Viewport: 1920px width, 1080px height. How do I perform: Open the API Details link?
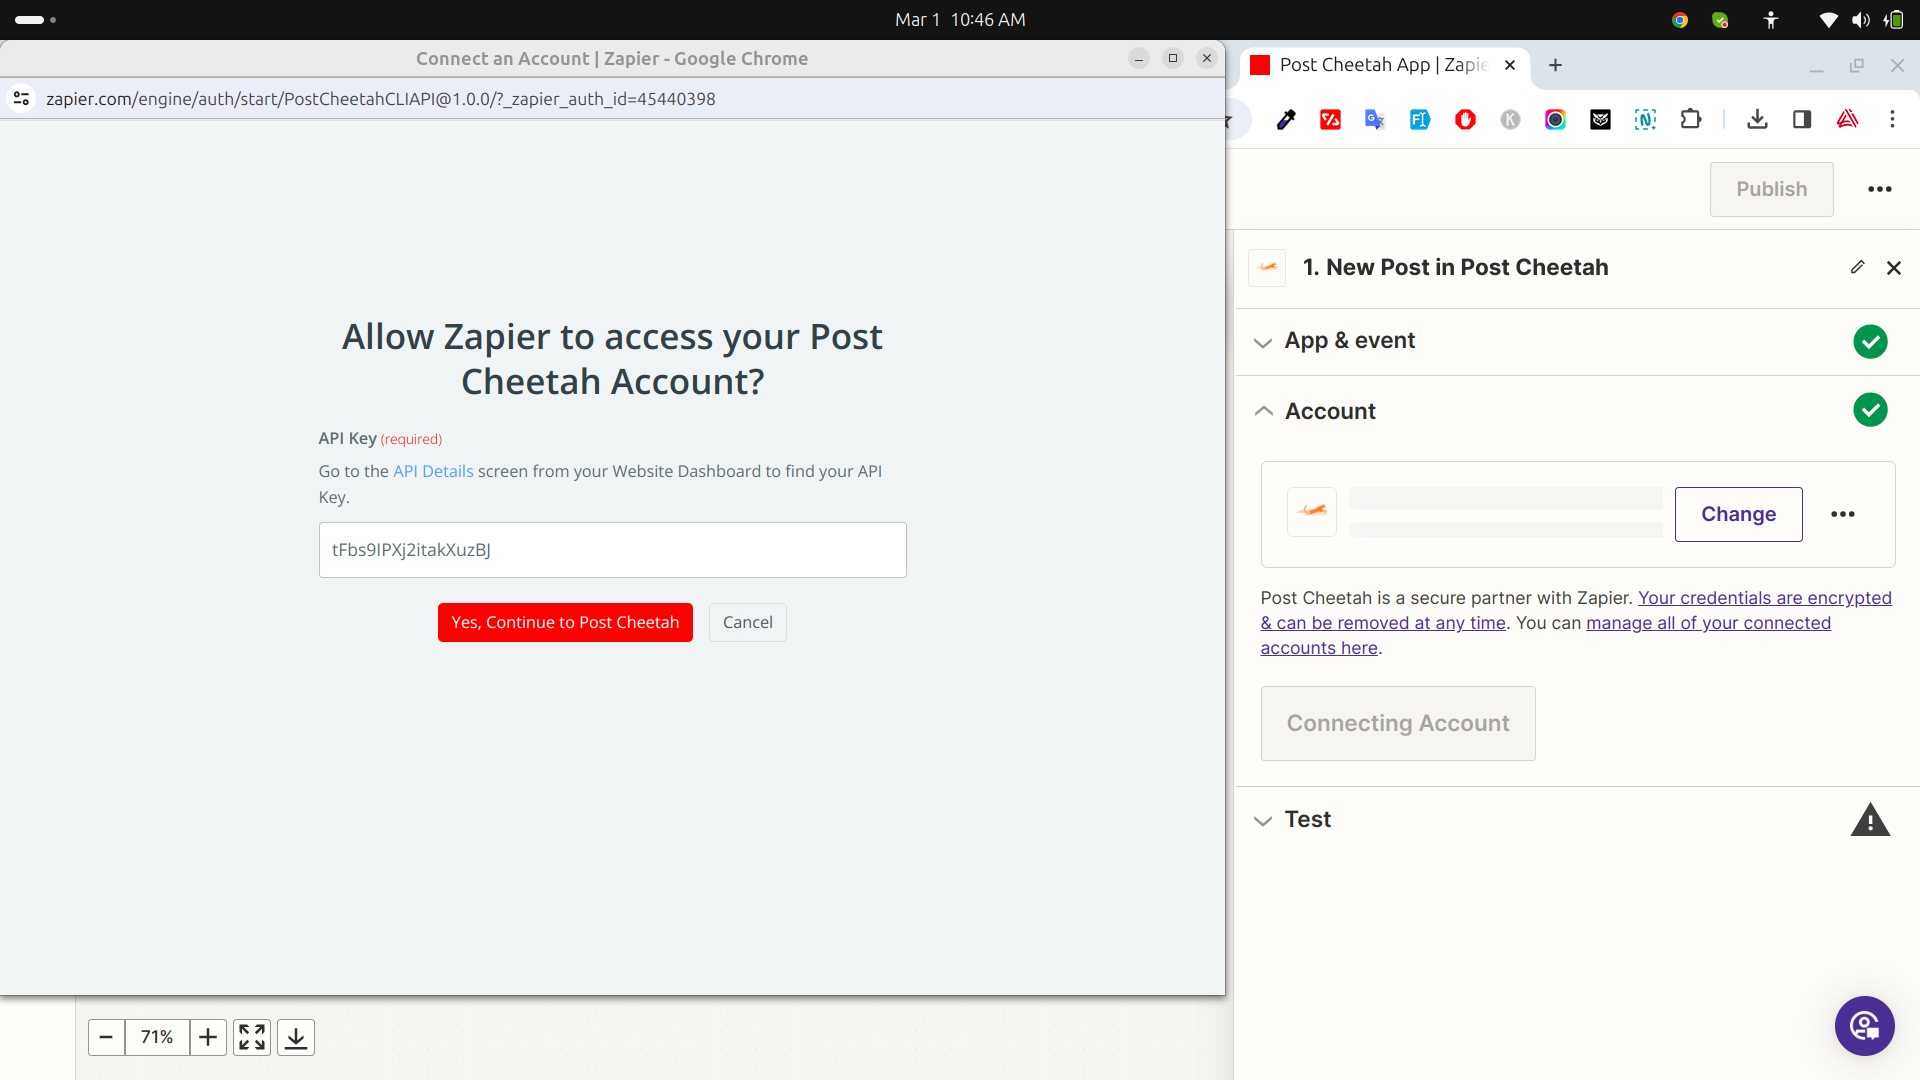click(433, 471)
